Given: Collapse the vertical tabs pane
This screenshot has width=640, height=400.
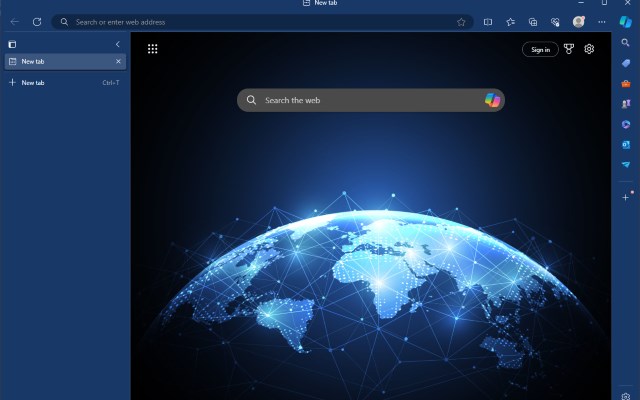Looking at the screenshot, I should click(x=118, y=44).
